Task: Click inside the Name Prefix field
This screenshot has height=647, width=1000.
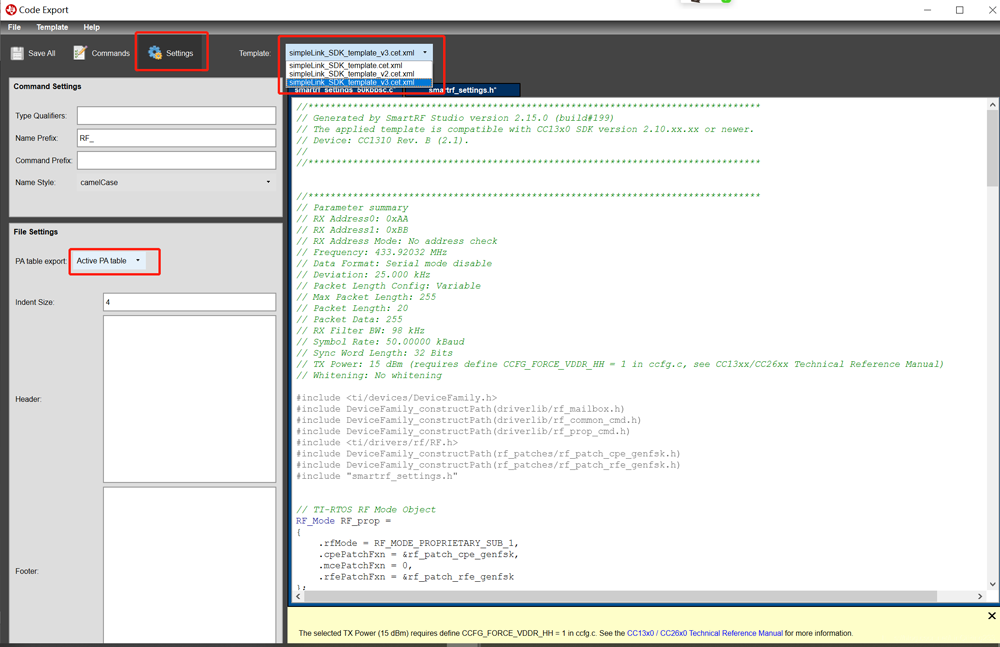Action: [176, 138]
